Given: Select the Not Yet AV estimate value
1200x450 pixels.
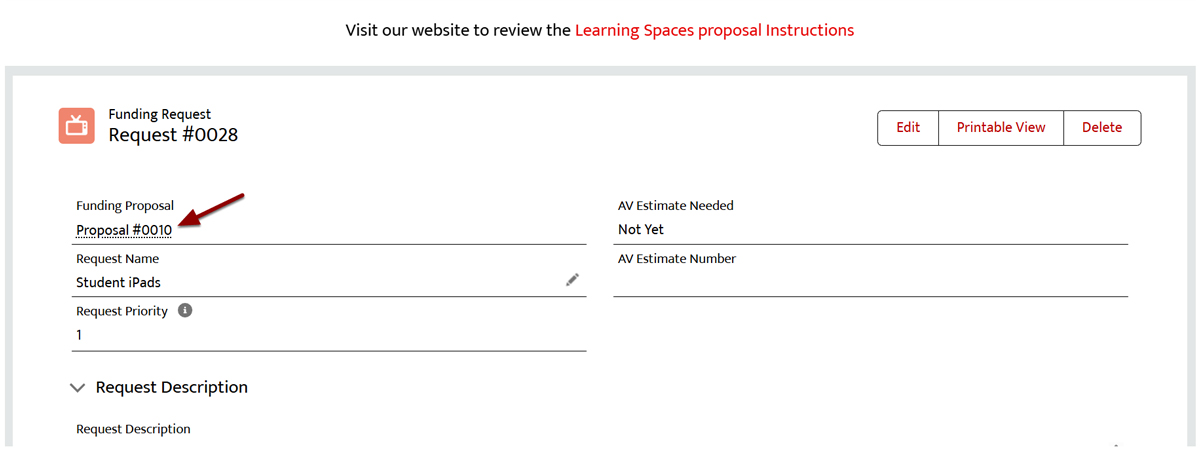Looking at the screenshot, I should pos(641,230).
